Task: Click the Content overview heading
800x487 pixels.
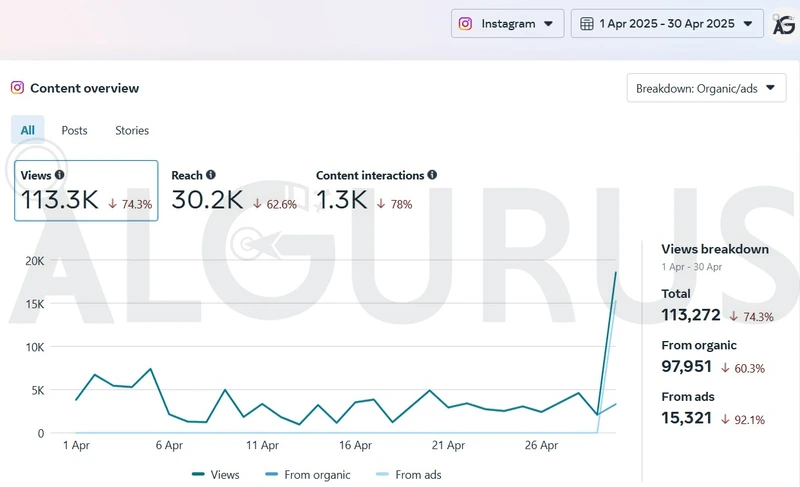Action: [85, 88]
